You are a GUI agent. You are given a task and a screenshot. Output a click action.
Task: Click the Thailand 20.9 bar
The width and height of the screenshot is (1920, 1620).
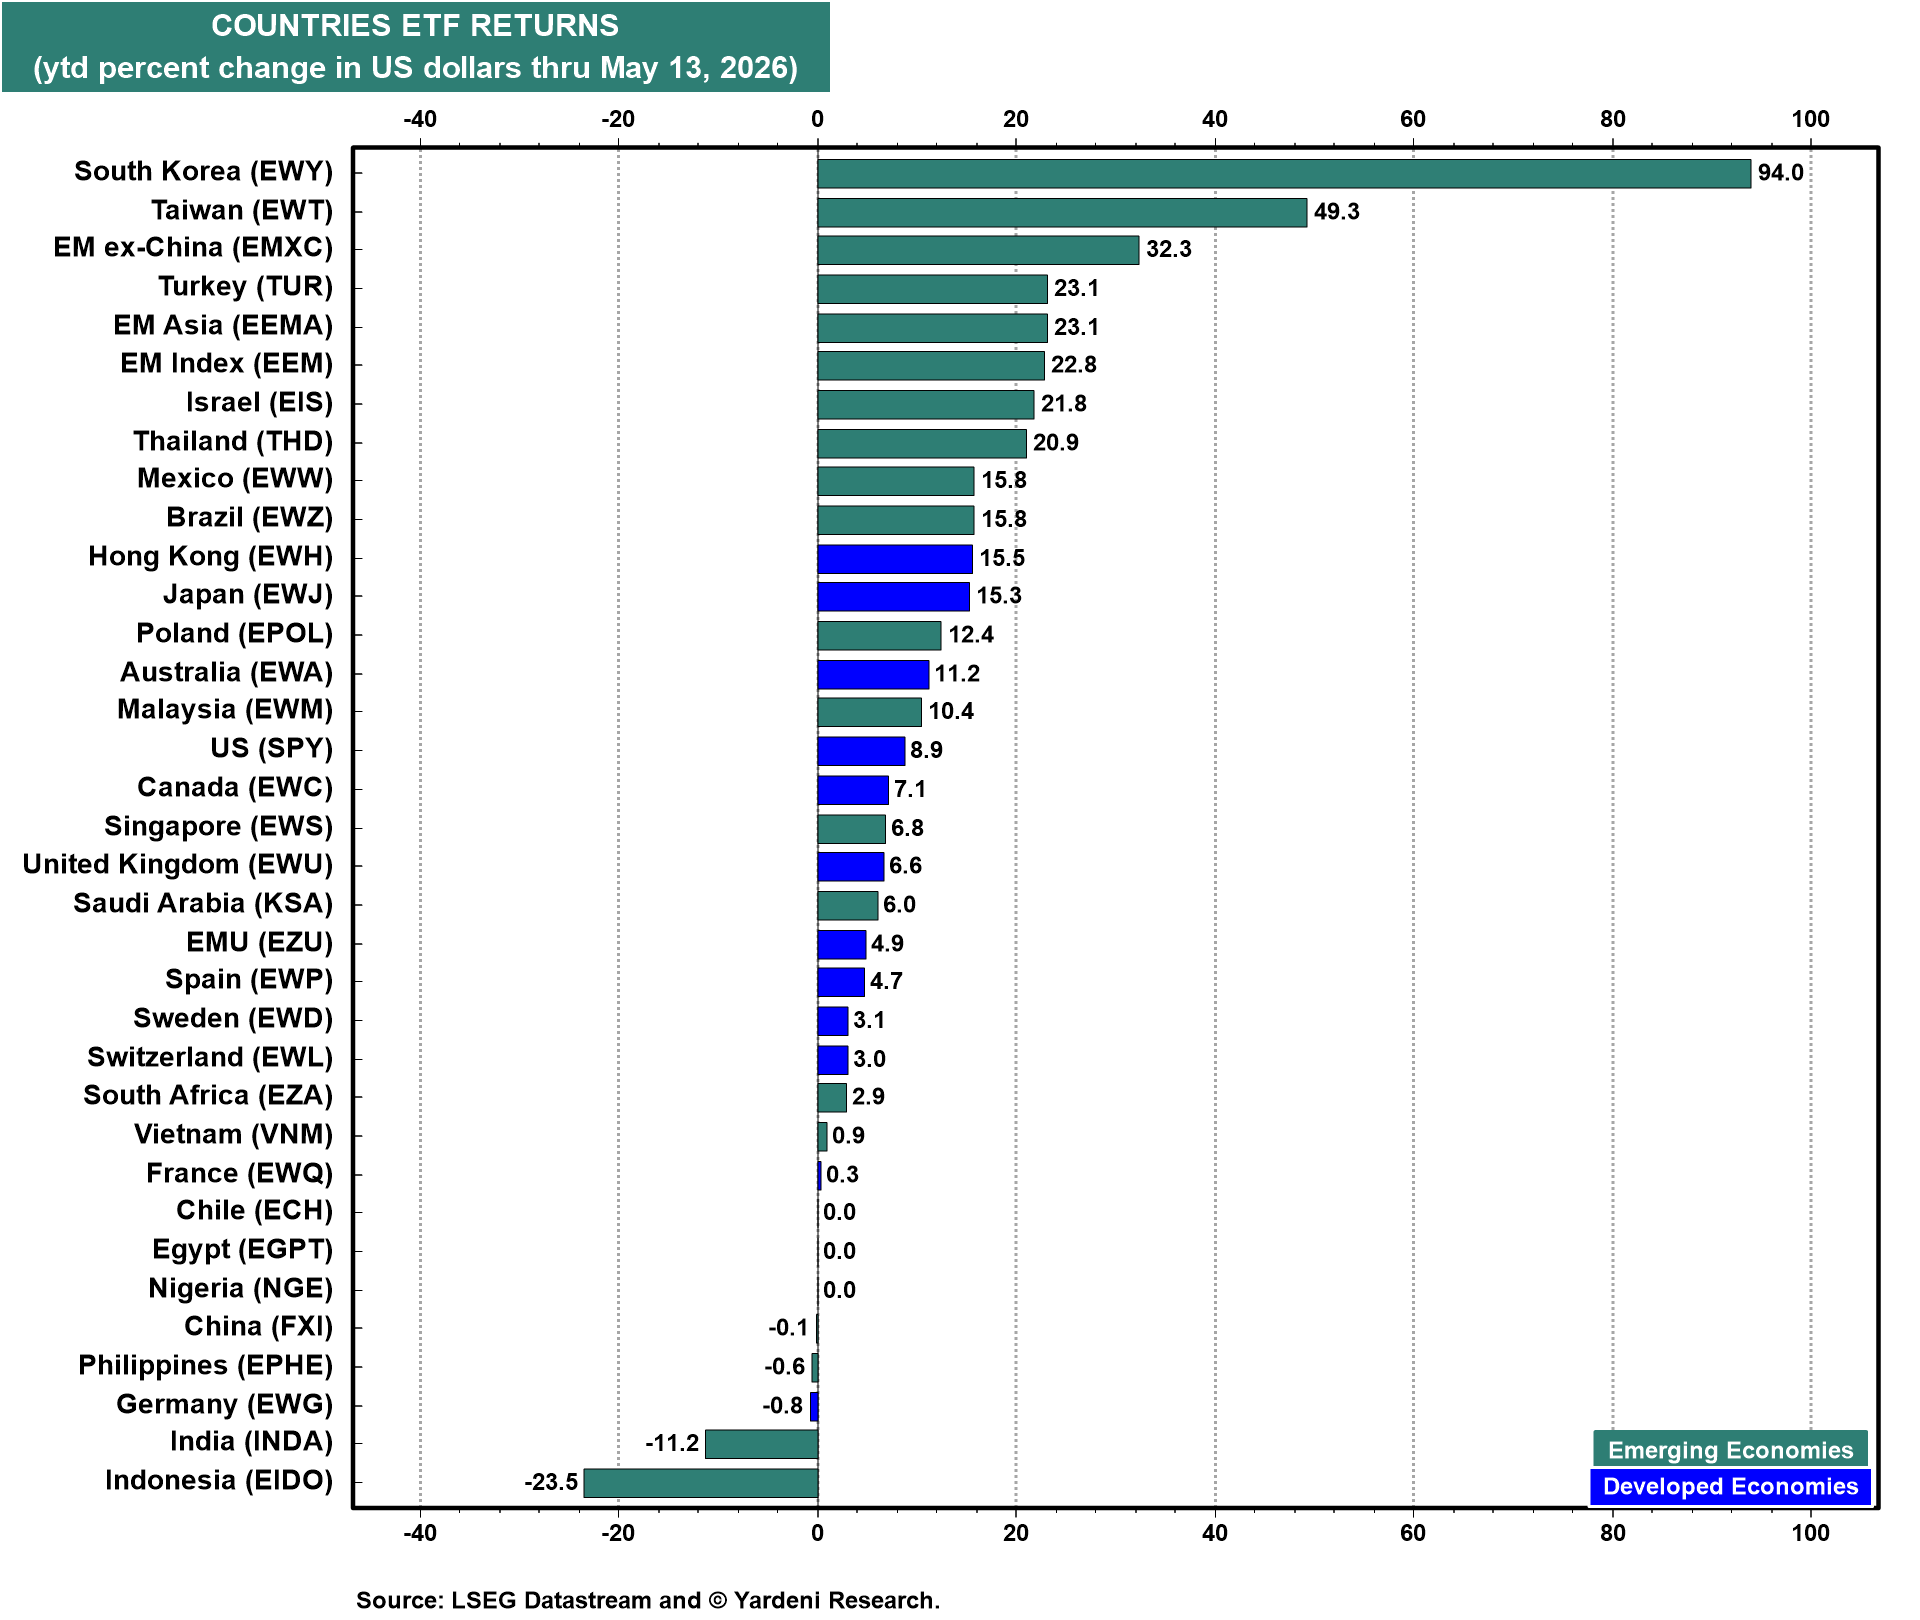tap(921, 443)
